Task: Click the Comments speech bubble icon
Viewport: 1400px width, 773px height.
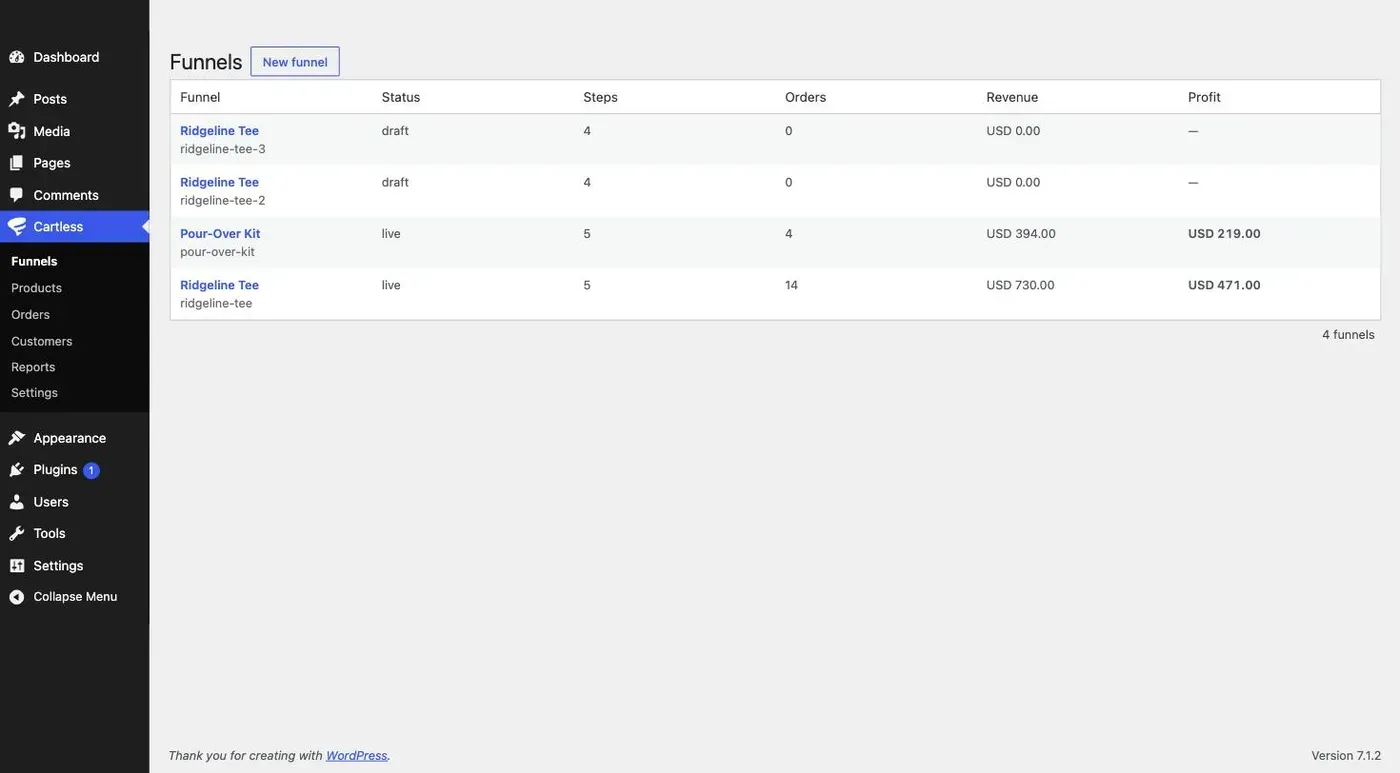Action: (17, 195)
